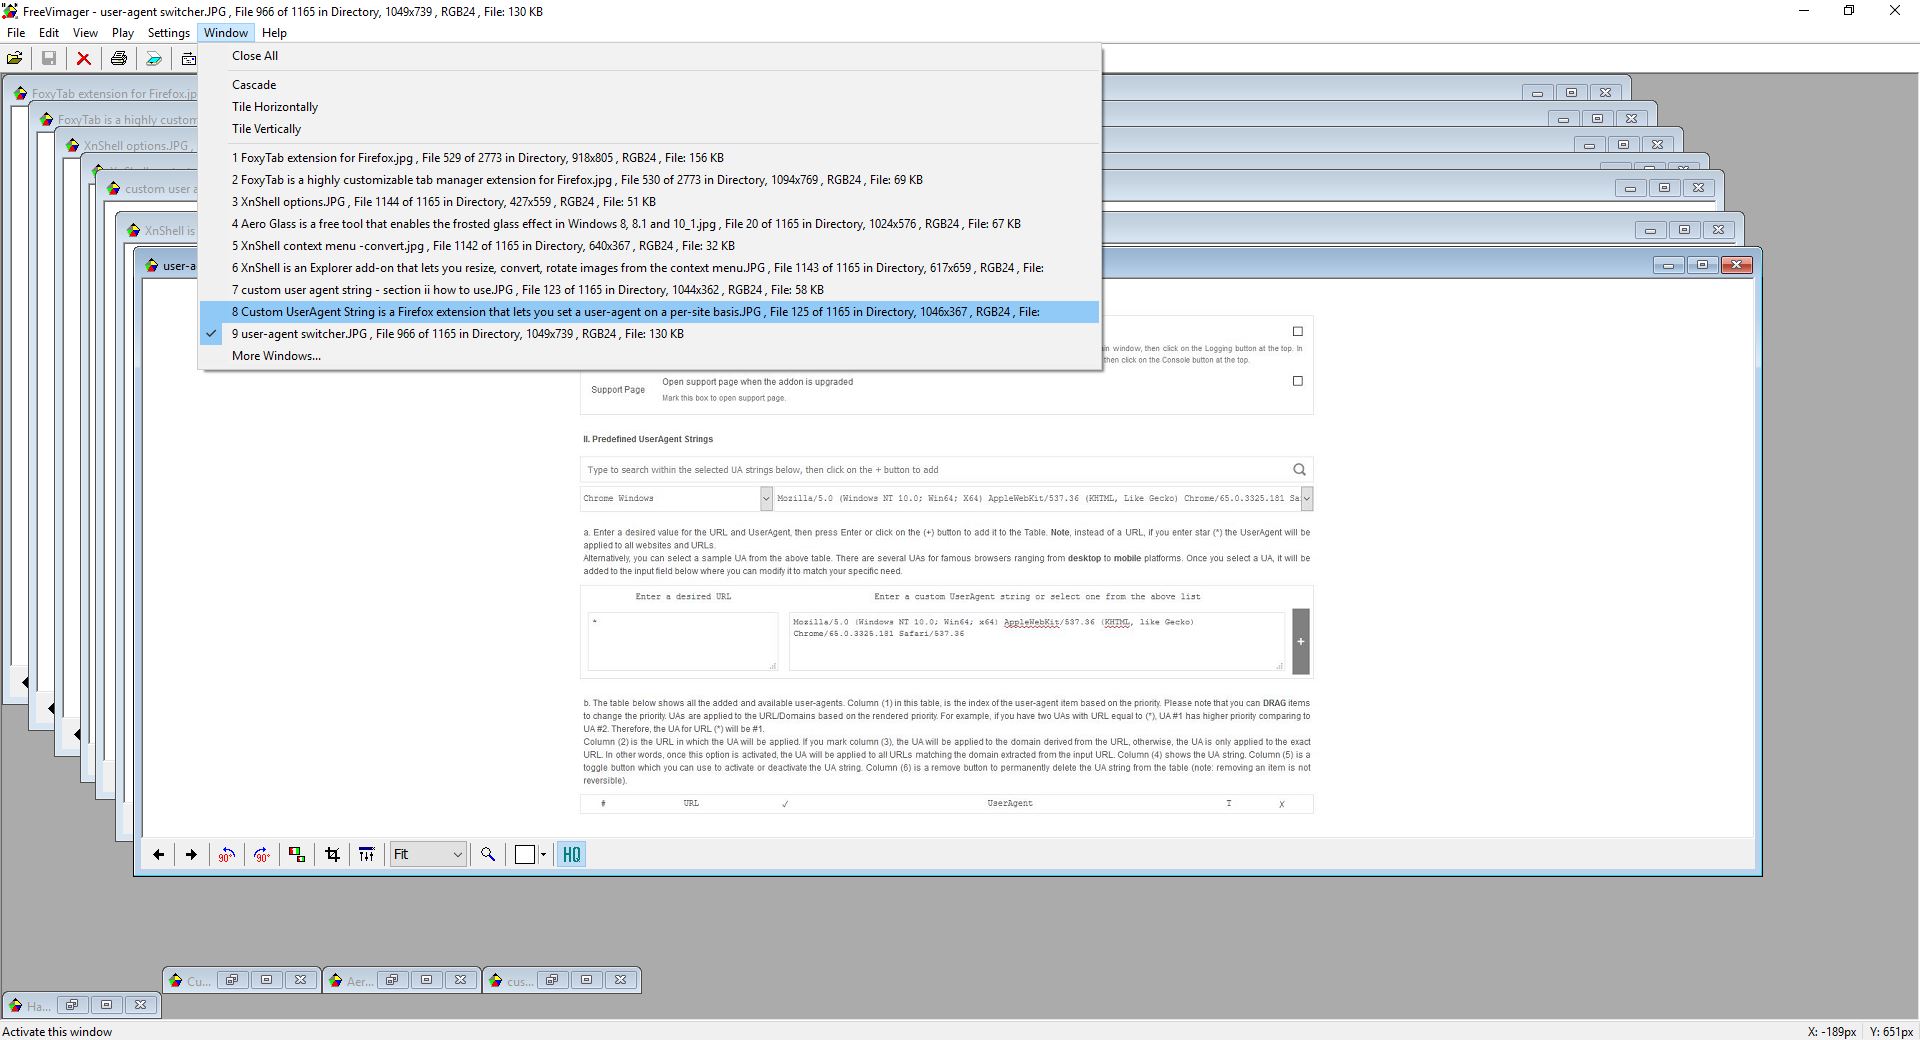Restore the minimized 'Cu...' child window

click(232, 980)
